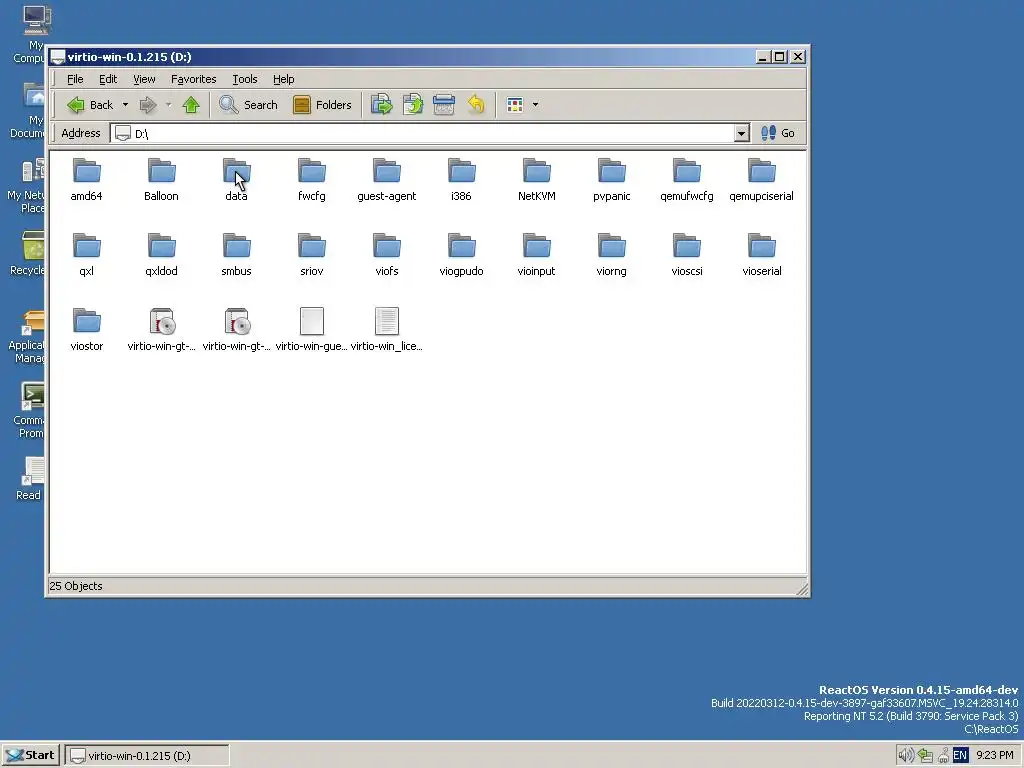Select the viostor folder

click(86, 330)
